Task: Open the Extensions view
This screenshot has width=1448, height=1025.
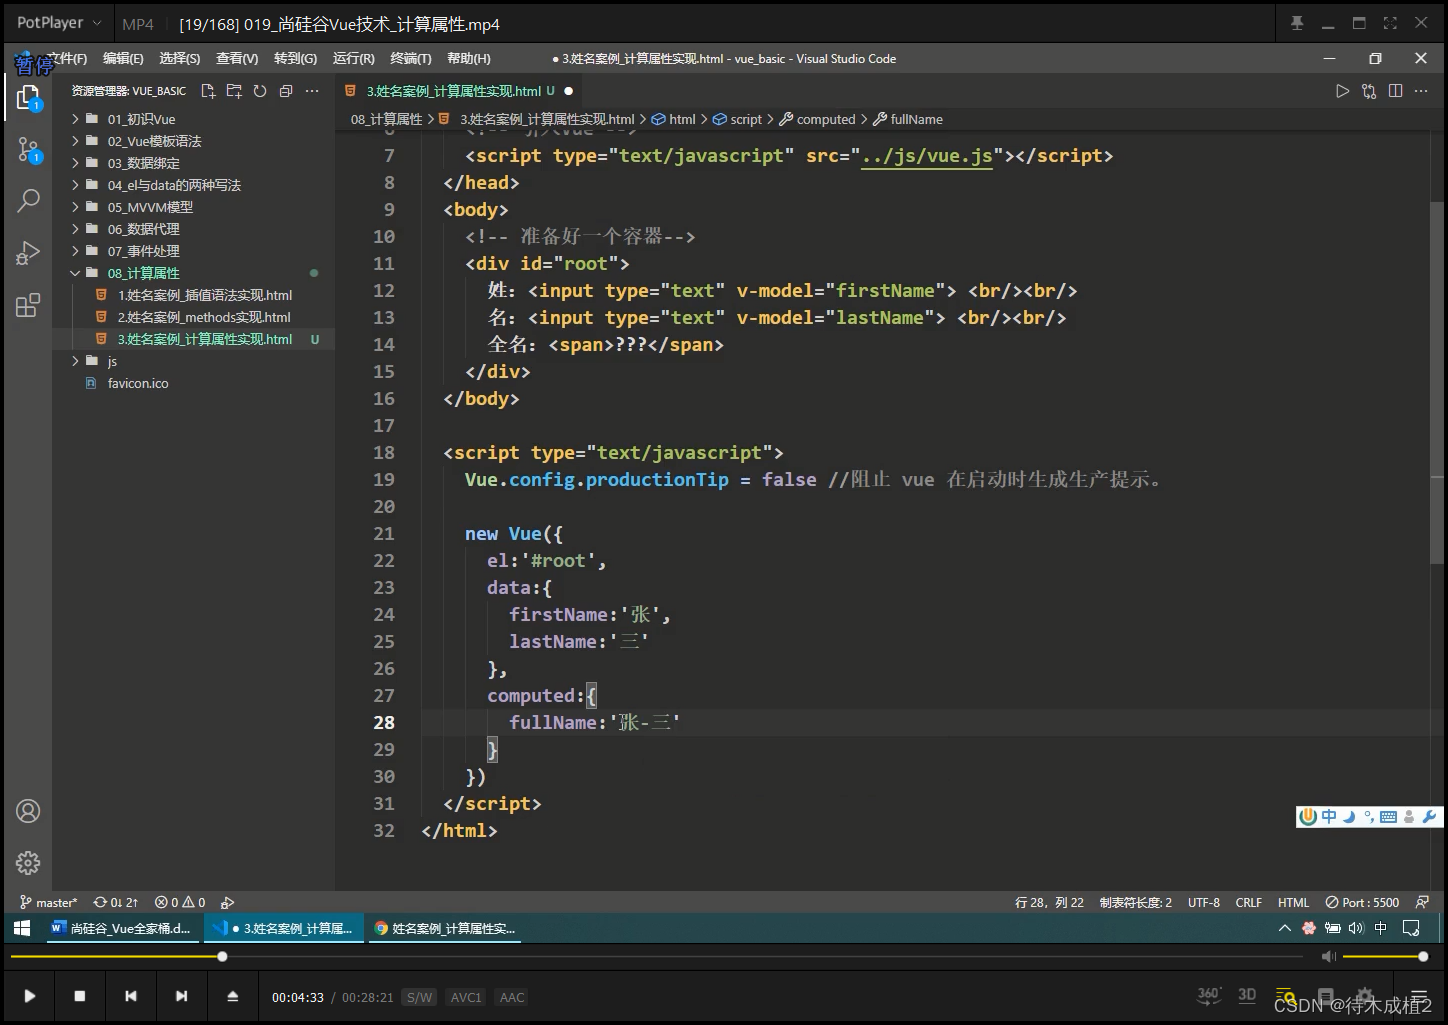Action: pyautogui.click(x=28, y=305)
